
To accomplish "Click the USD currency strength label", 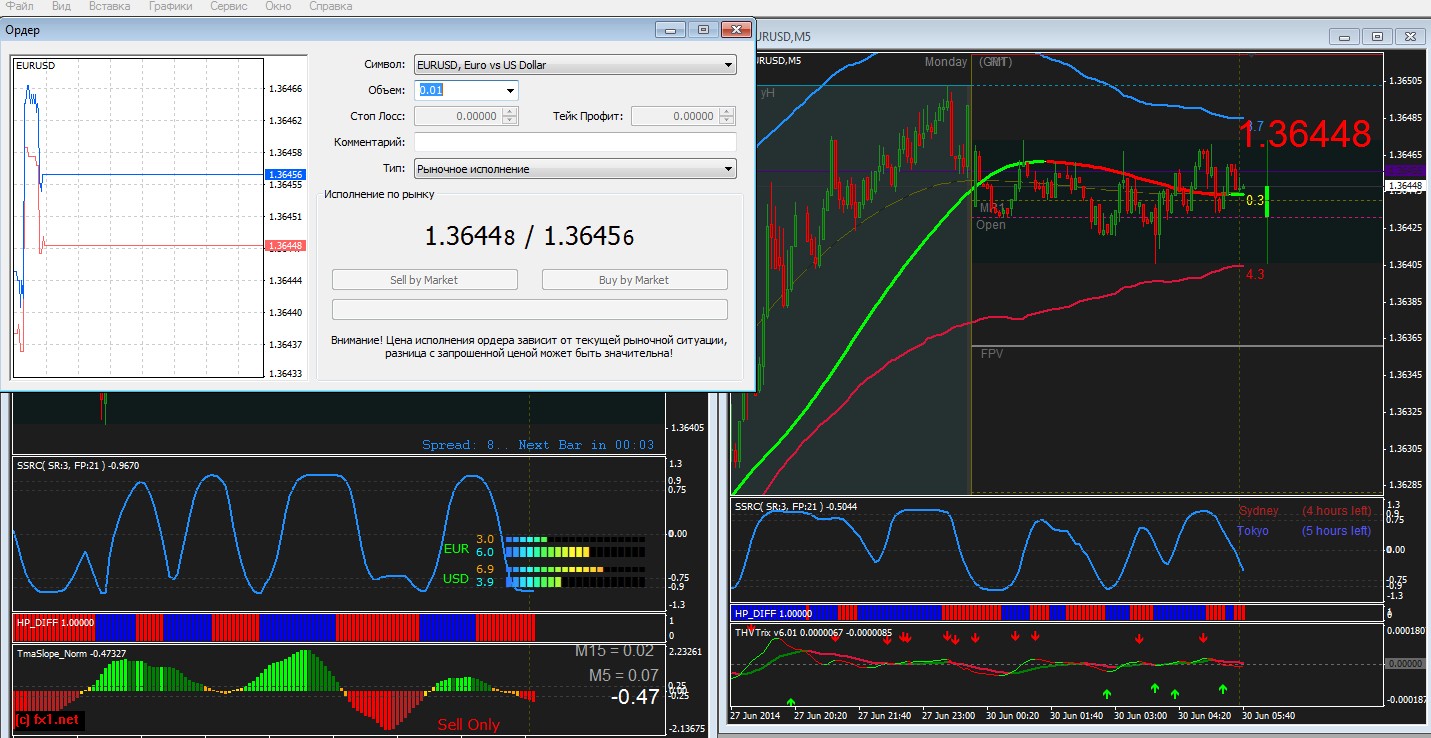I will click(x=456, y=579).
